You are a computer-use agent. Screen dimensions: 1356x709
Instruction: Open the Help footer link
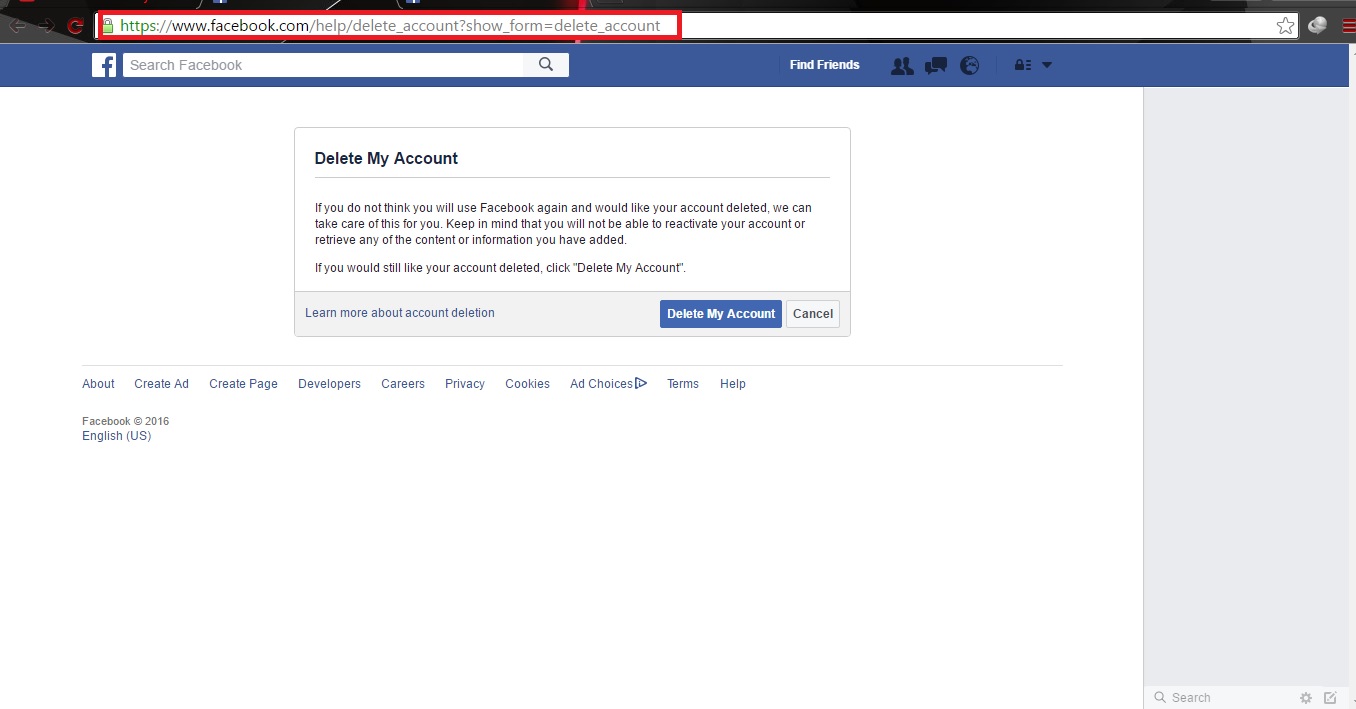733,384
